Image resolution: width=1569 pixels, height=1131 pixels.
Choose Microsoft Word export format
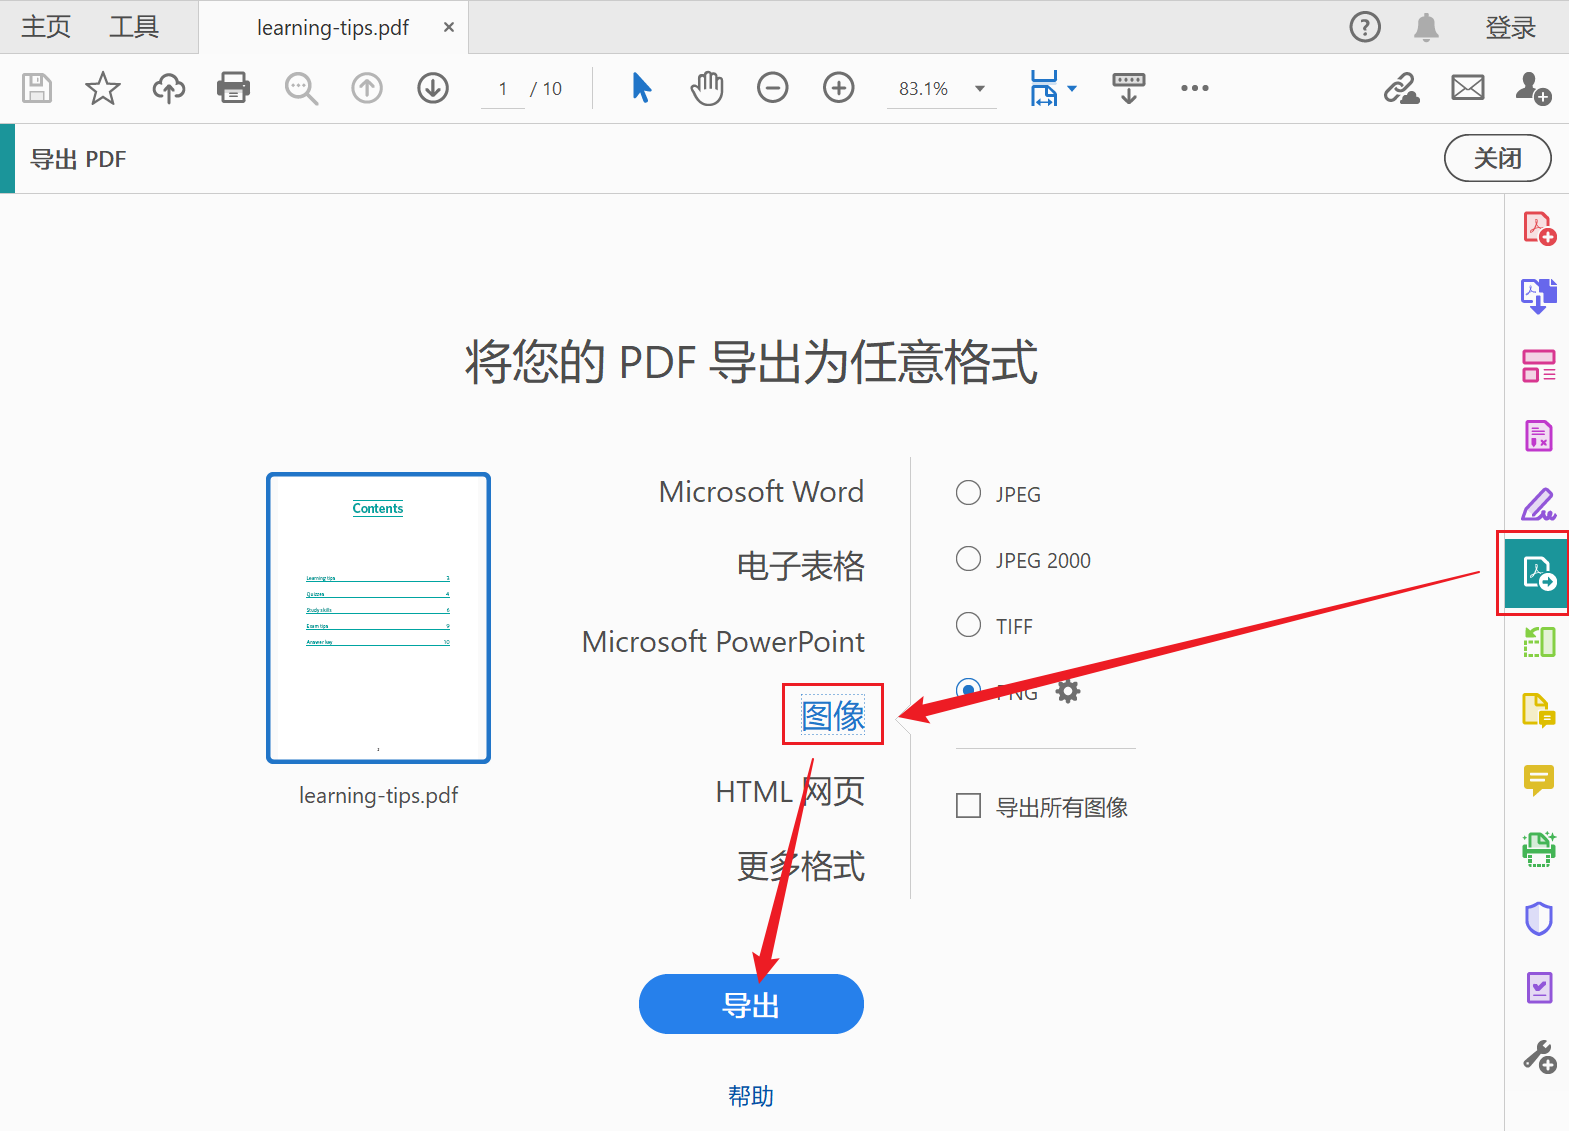pos(761,492)
